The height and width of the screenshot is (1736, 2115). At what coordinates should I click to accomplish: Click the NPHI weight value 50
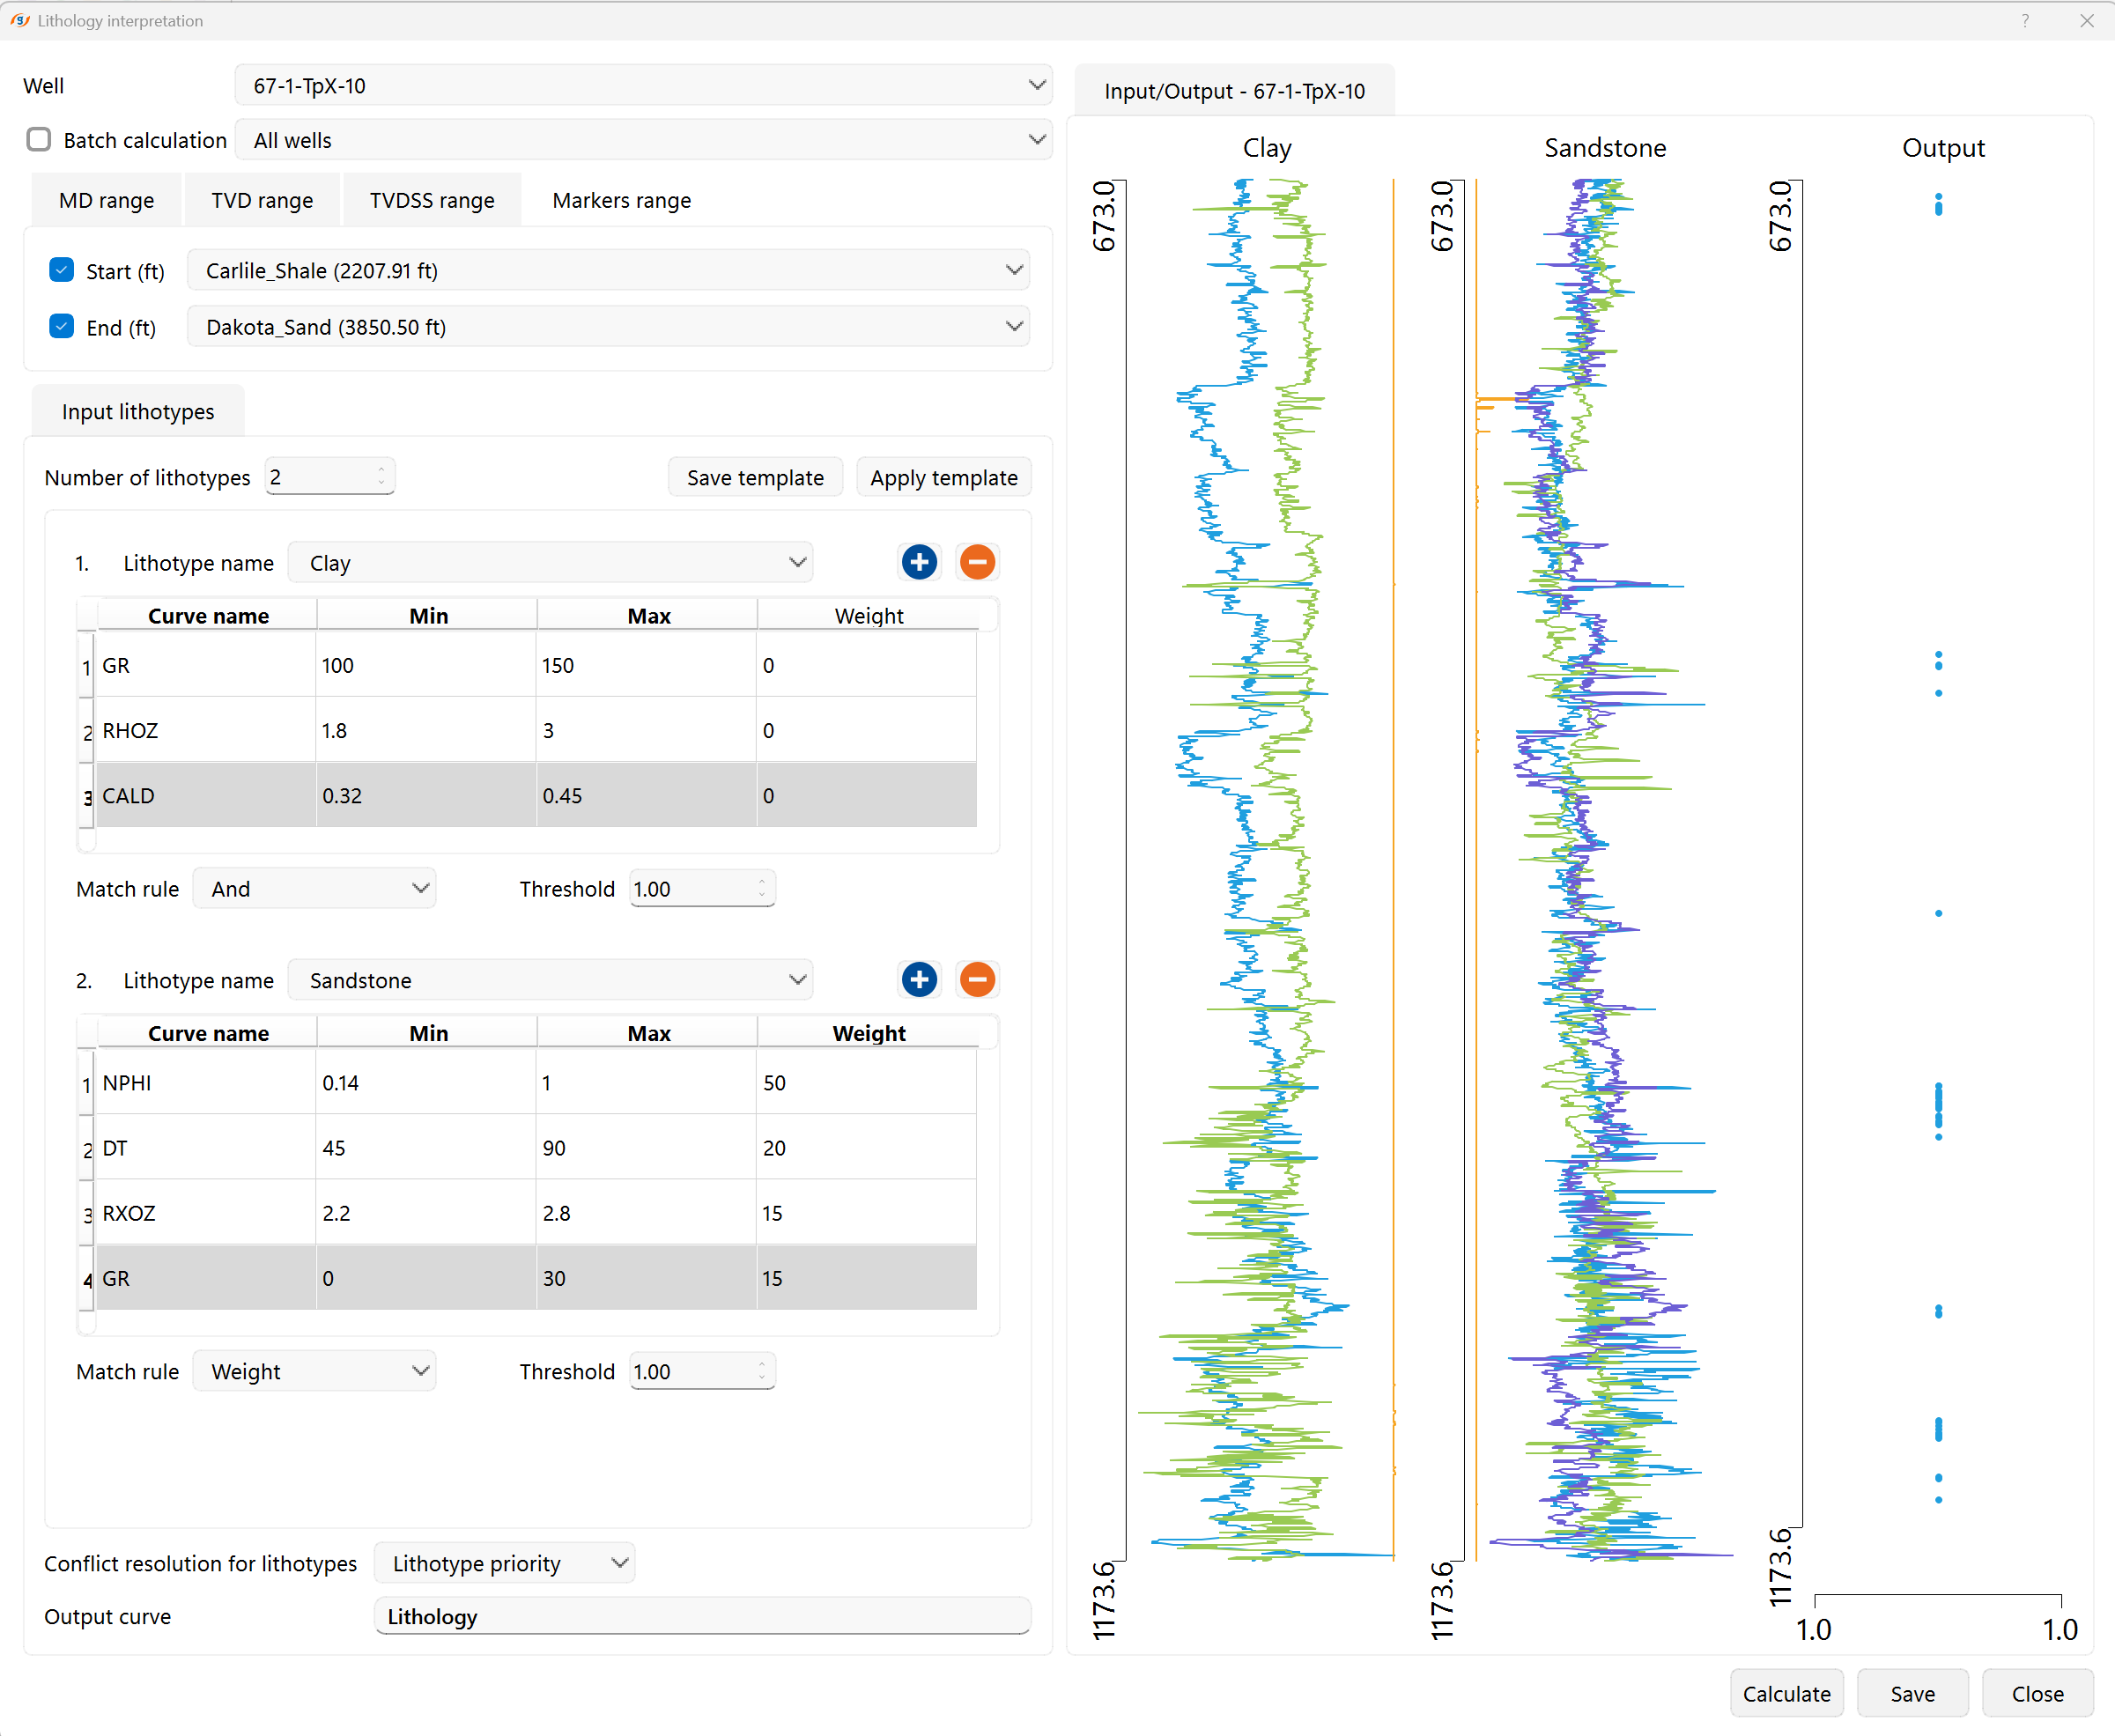[867, 1082]
